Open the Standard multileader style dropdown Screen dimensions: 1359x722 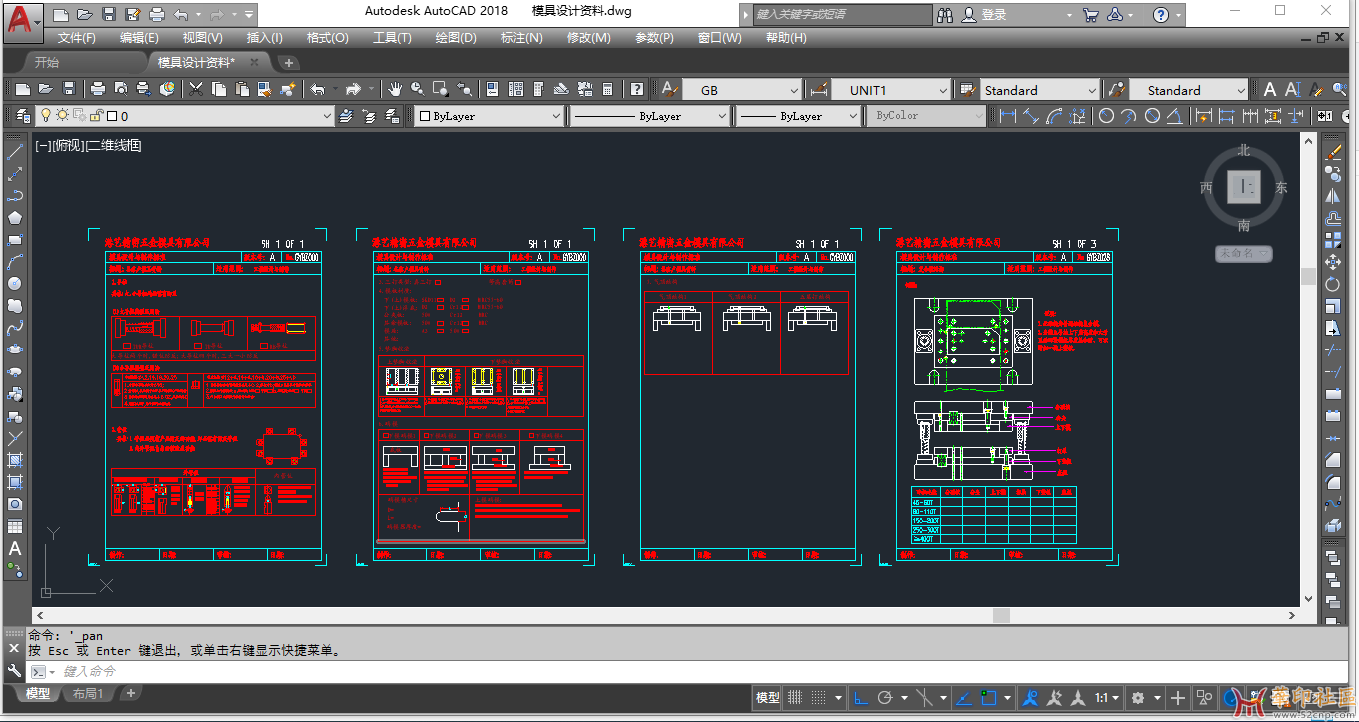(1240, 90)
